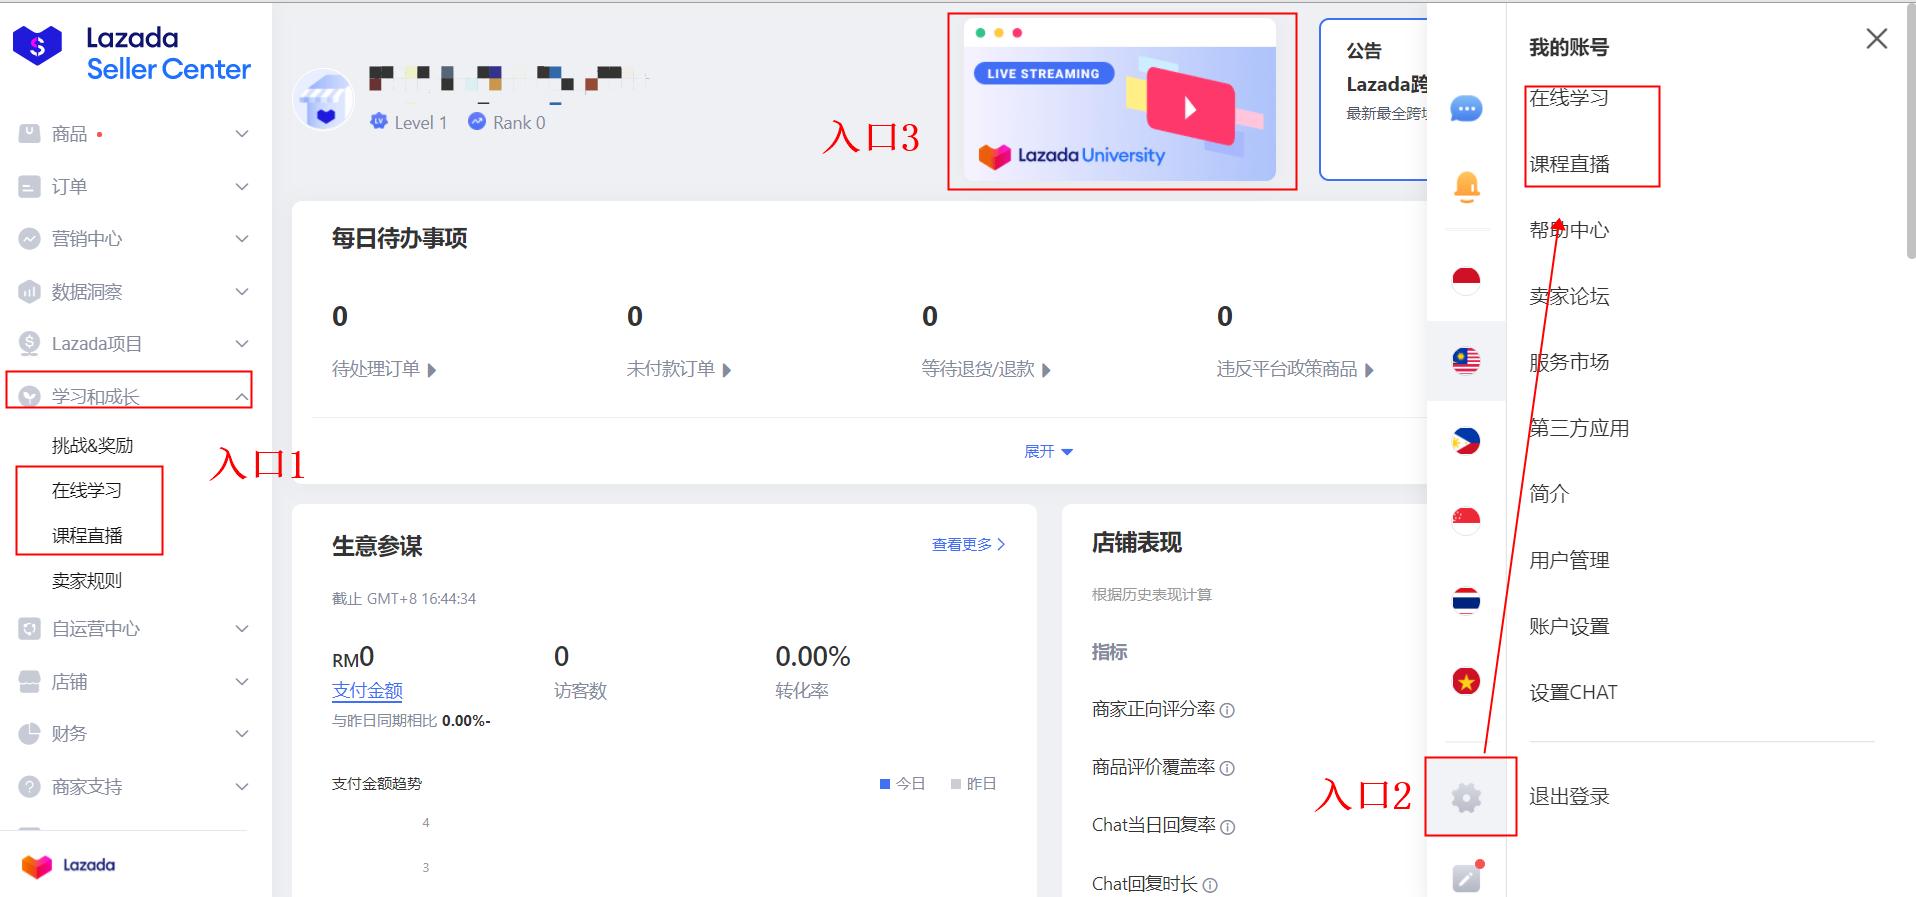
Task: Click the 数据洞察 sidebar icon
Action: (30, 291)
